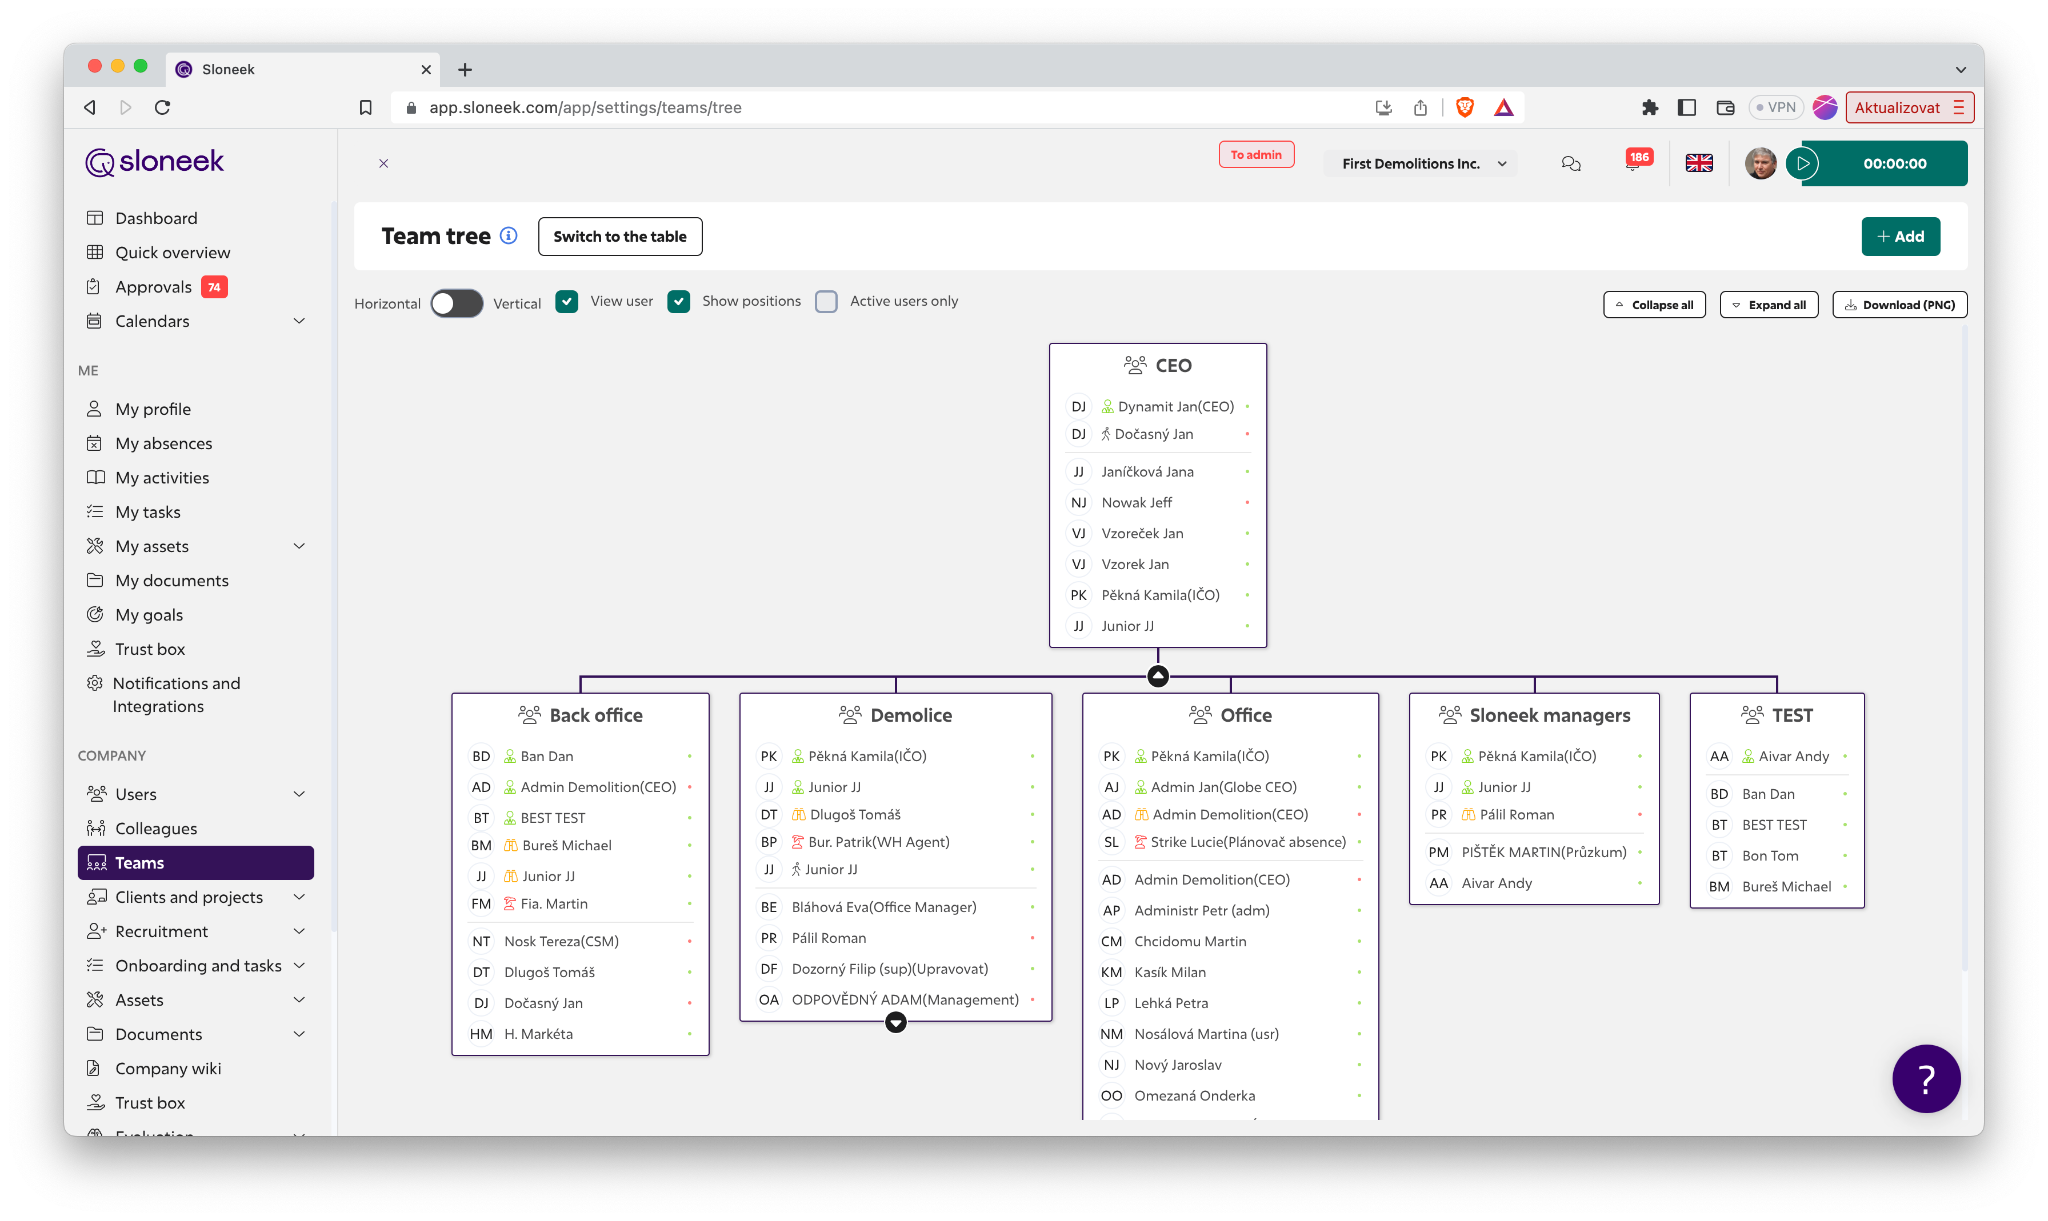This screenshot has width=2048, height=1221.
Task: Click Switch to the table button
Action: (x=620, y=236)
